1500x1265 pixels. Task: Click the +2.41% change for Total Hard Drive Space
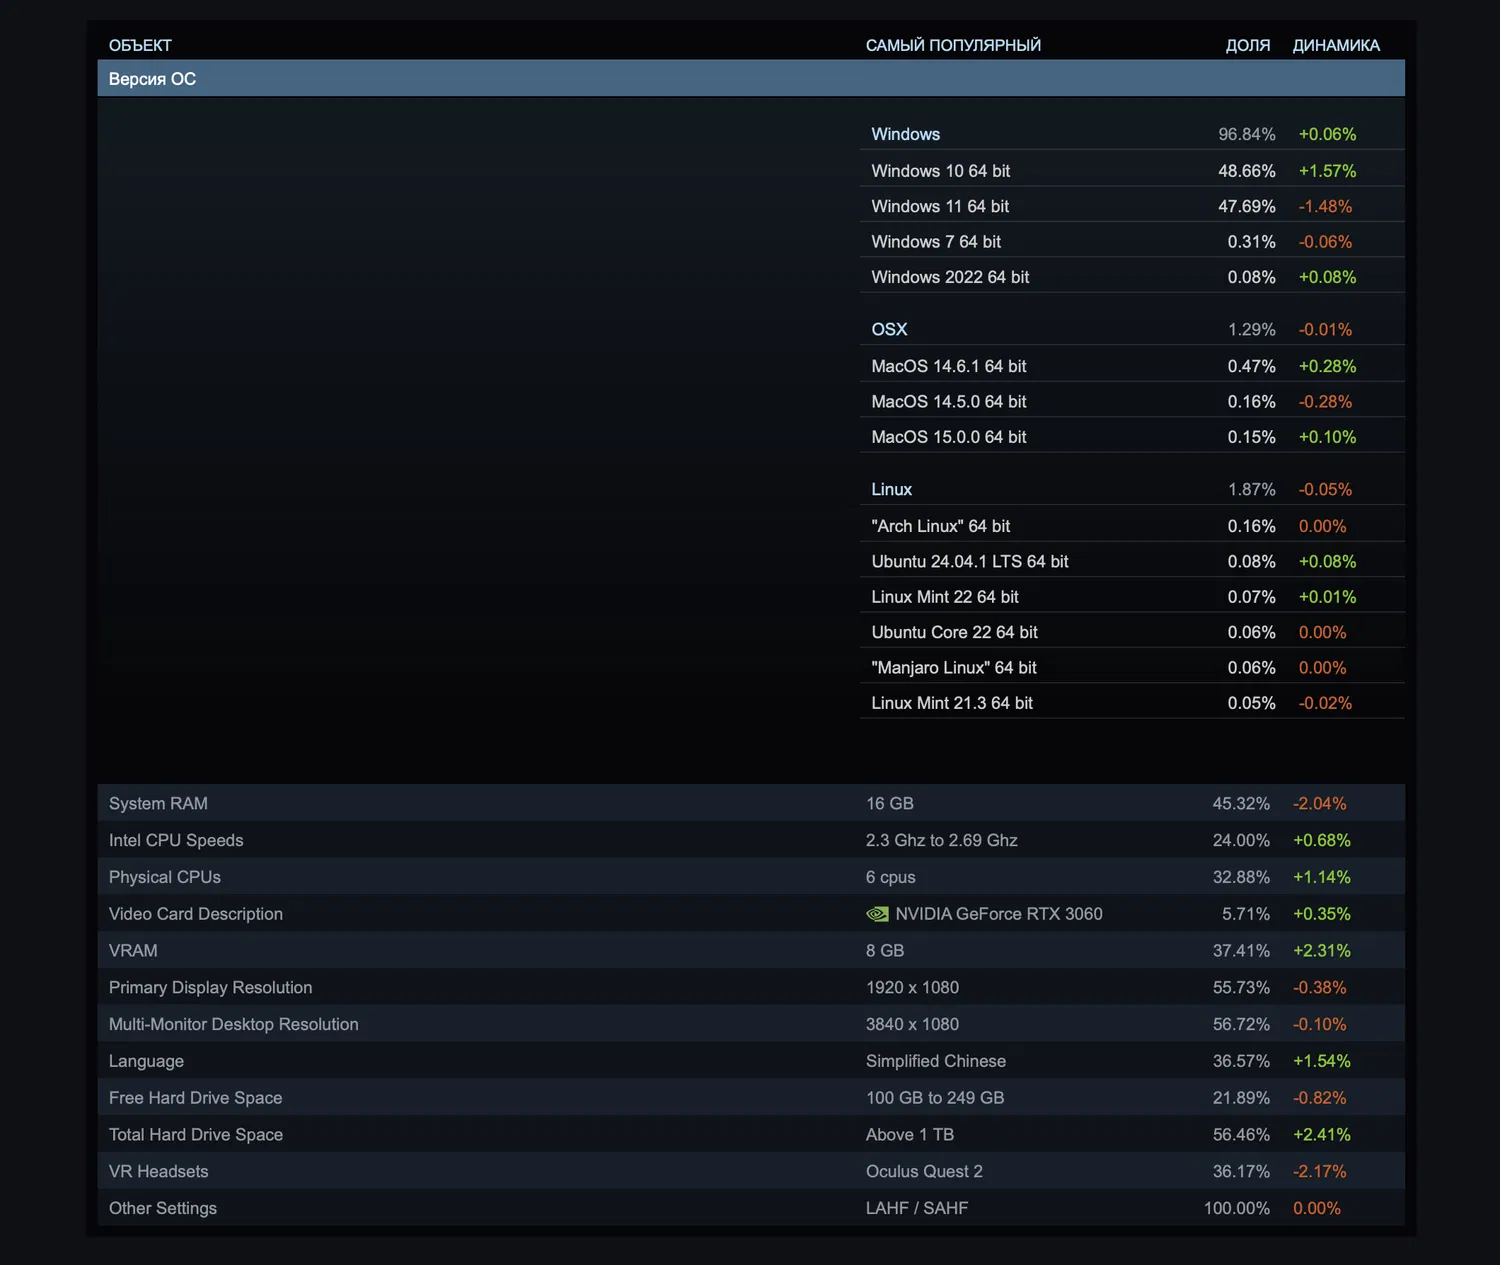[1321, 1135]
